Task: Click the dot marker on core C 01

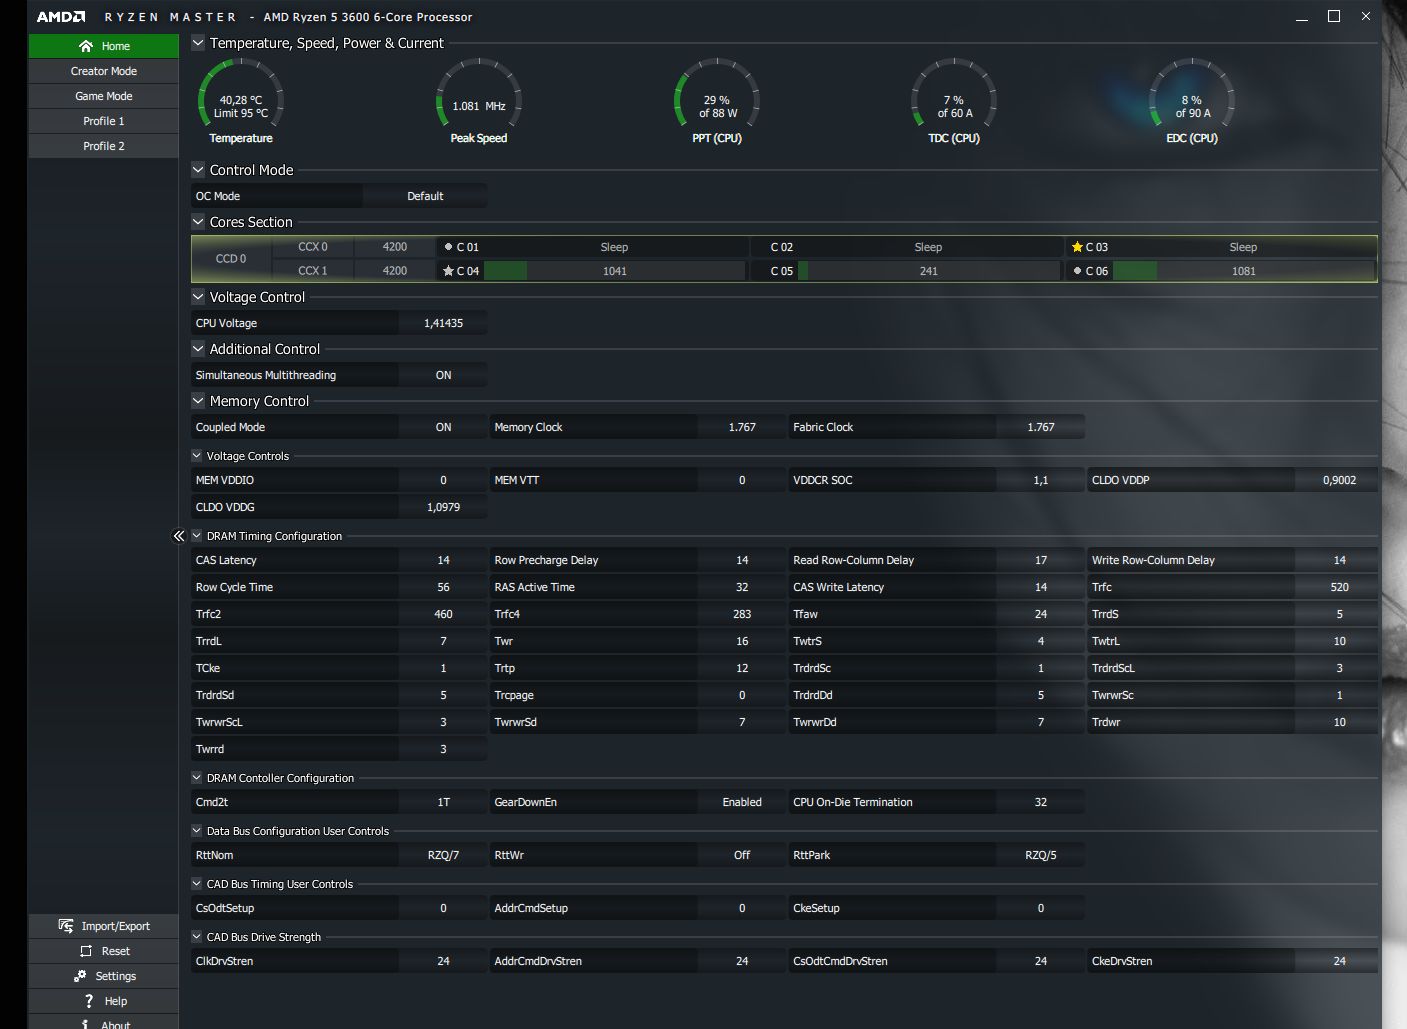Action: point(448,247)
